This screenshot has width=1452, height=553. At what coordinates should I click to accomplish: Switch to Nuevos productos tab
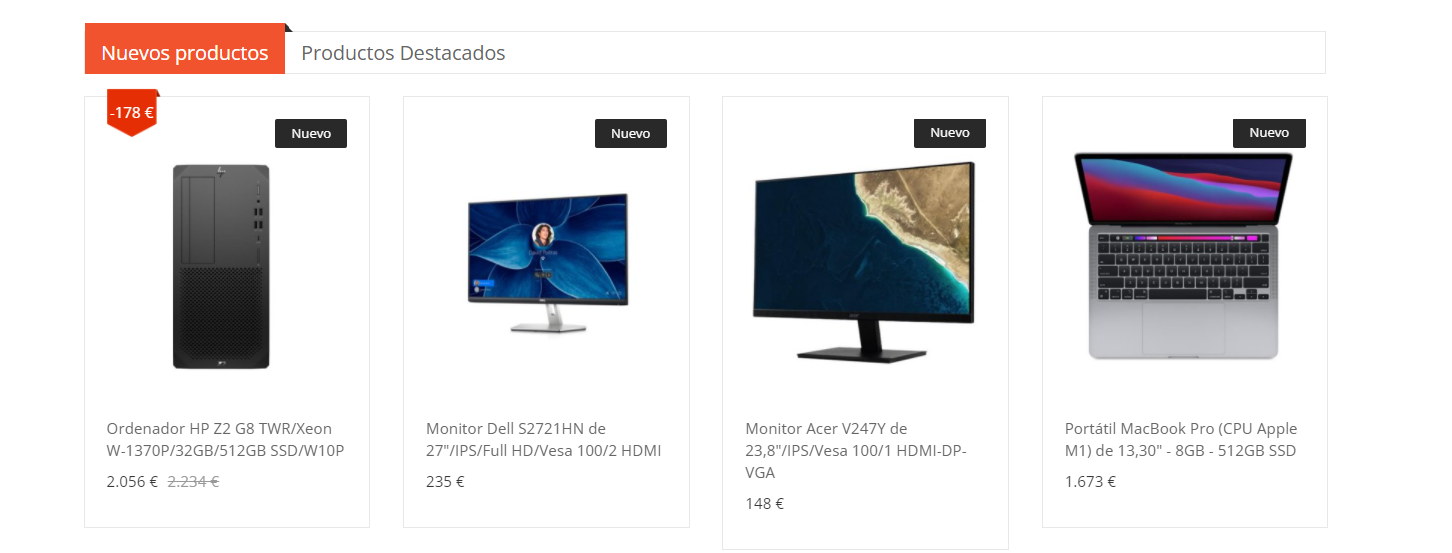click(185, 52)
